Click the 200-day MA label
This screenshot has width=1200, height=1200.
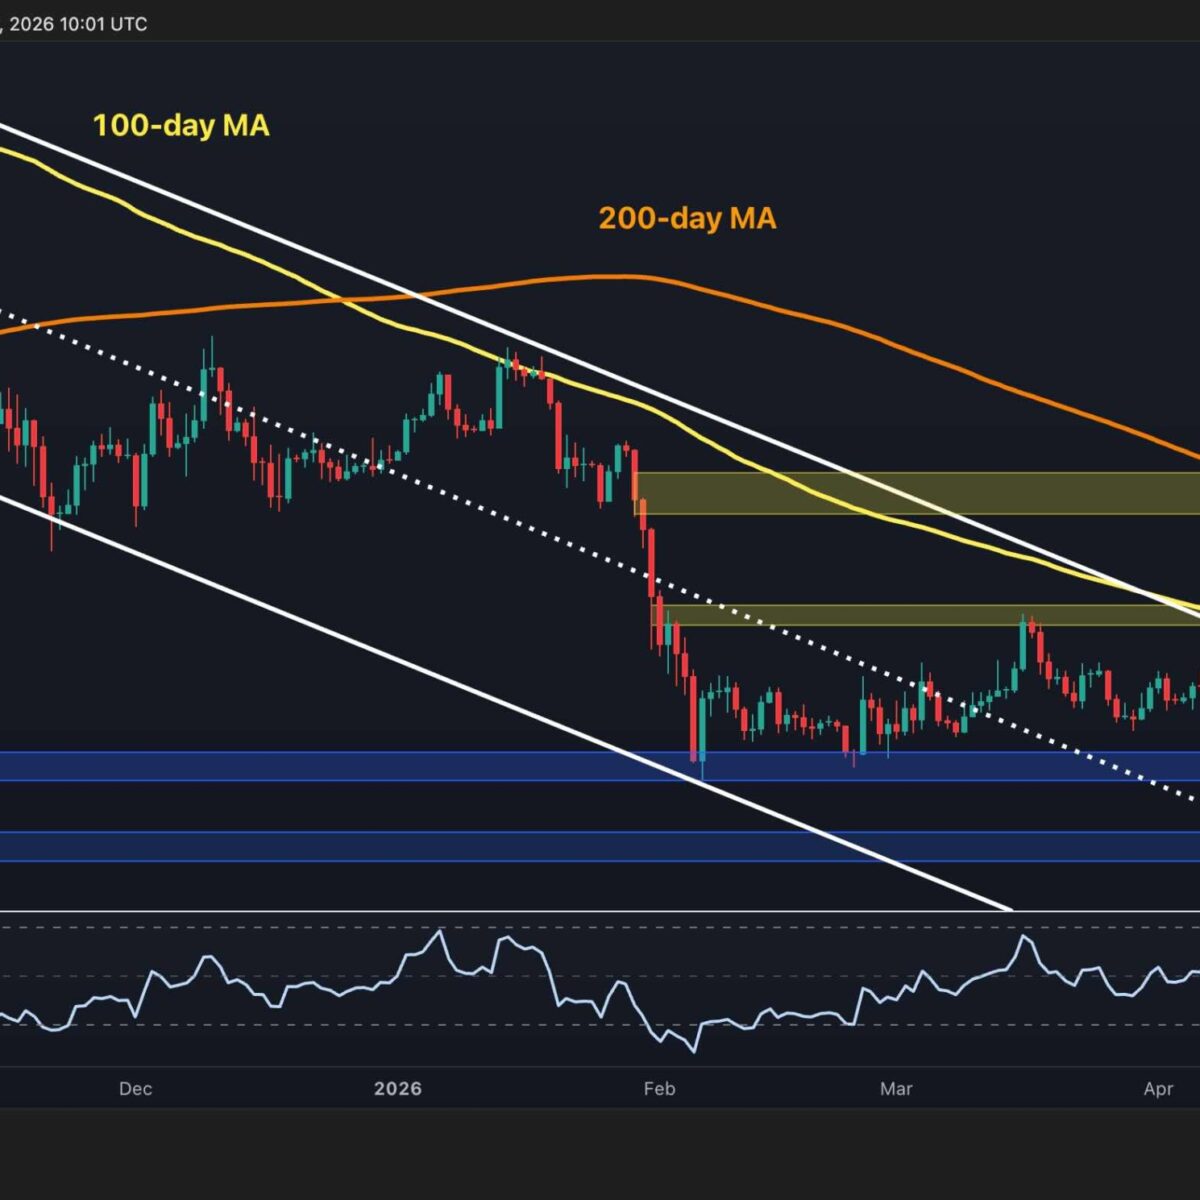687,218
